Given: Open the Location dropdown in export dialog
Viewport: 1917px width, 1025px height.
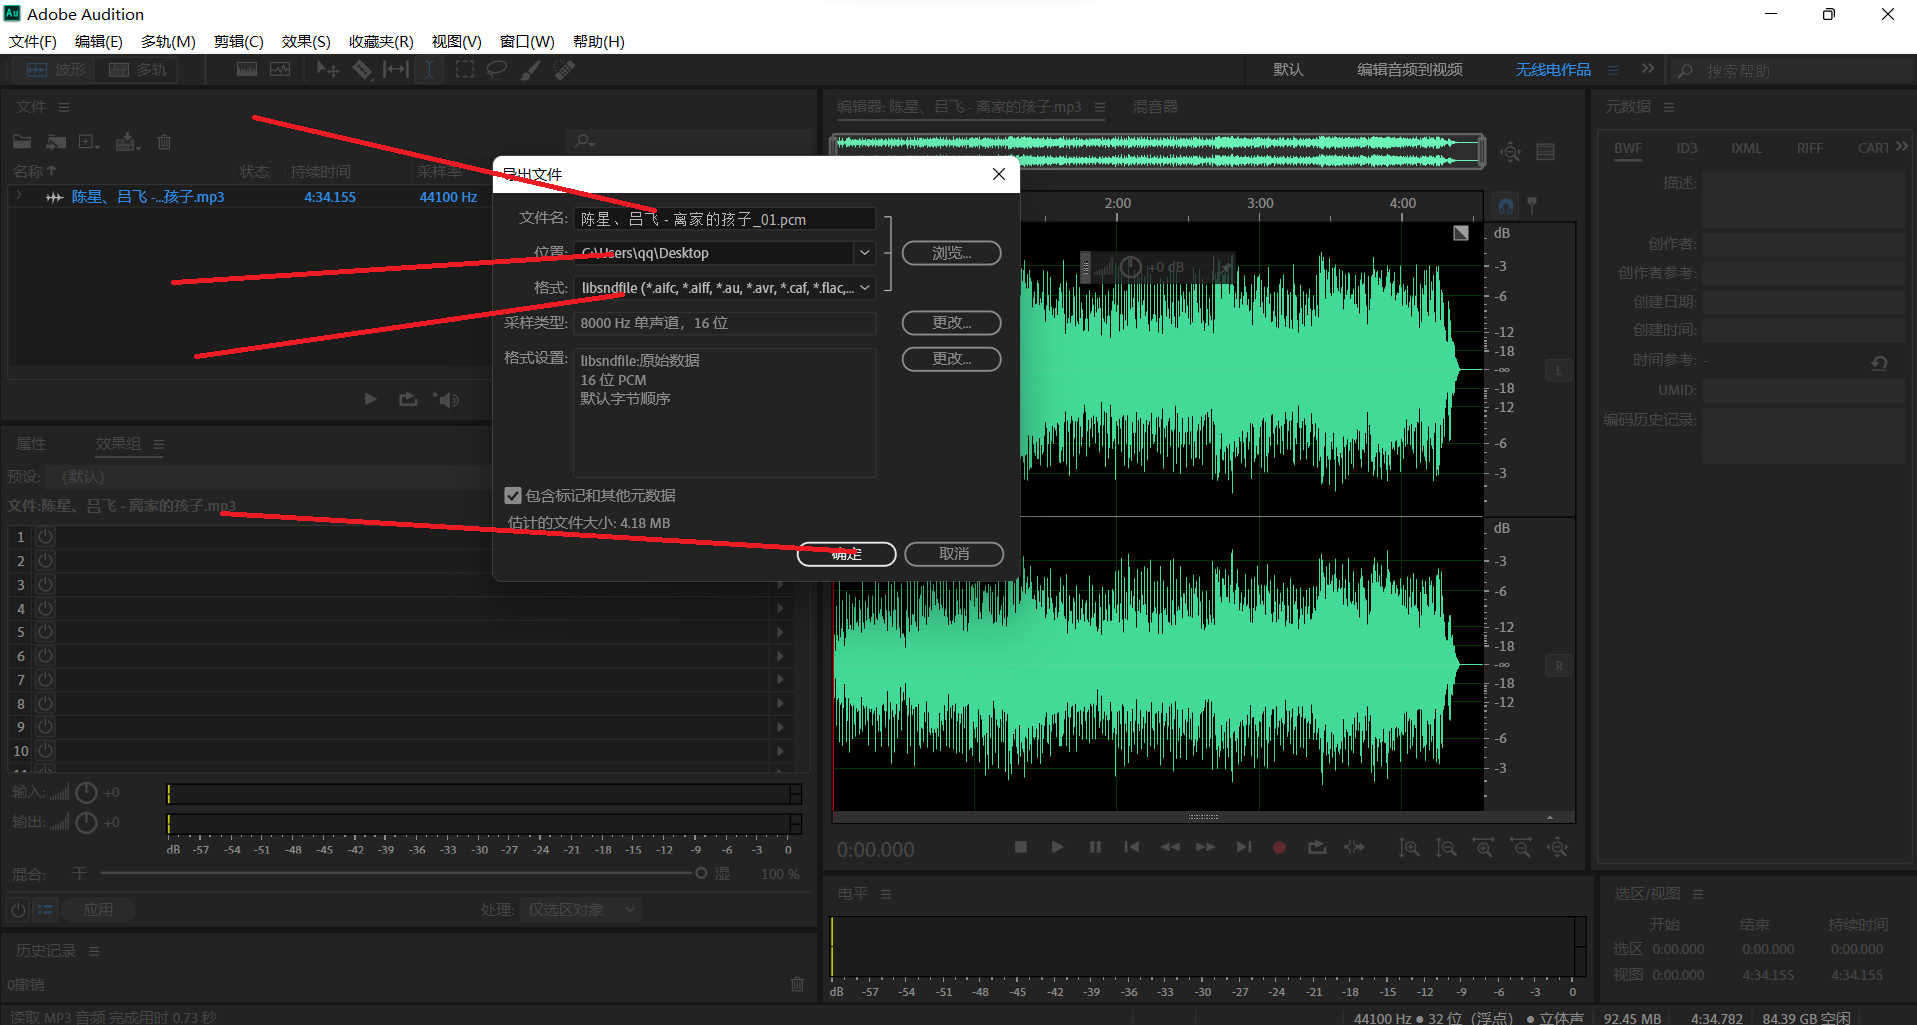Looking at the screenshot, I should [864, 253].
